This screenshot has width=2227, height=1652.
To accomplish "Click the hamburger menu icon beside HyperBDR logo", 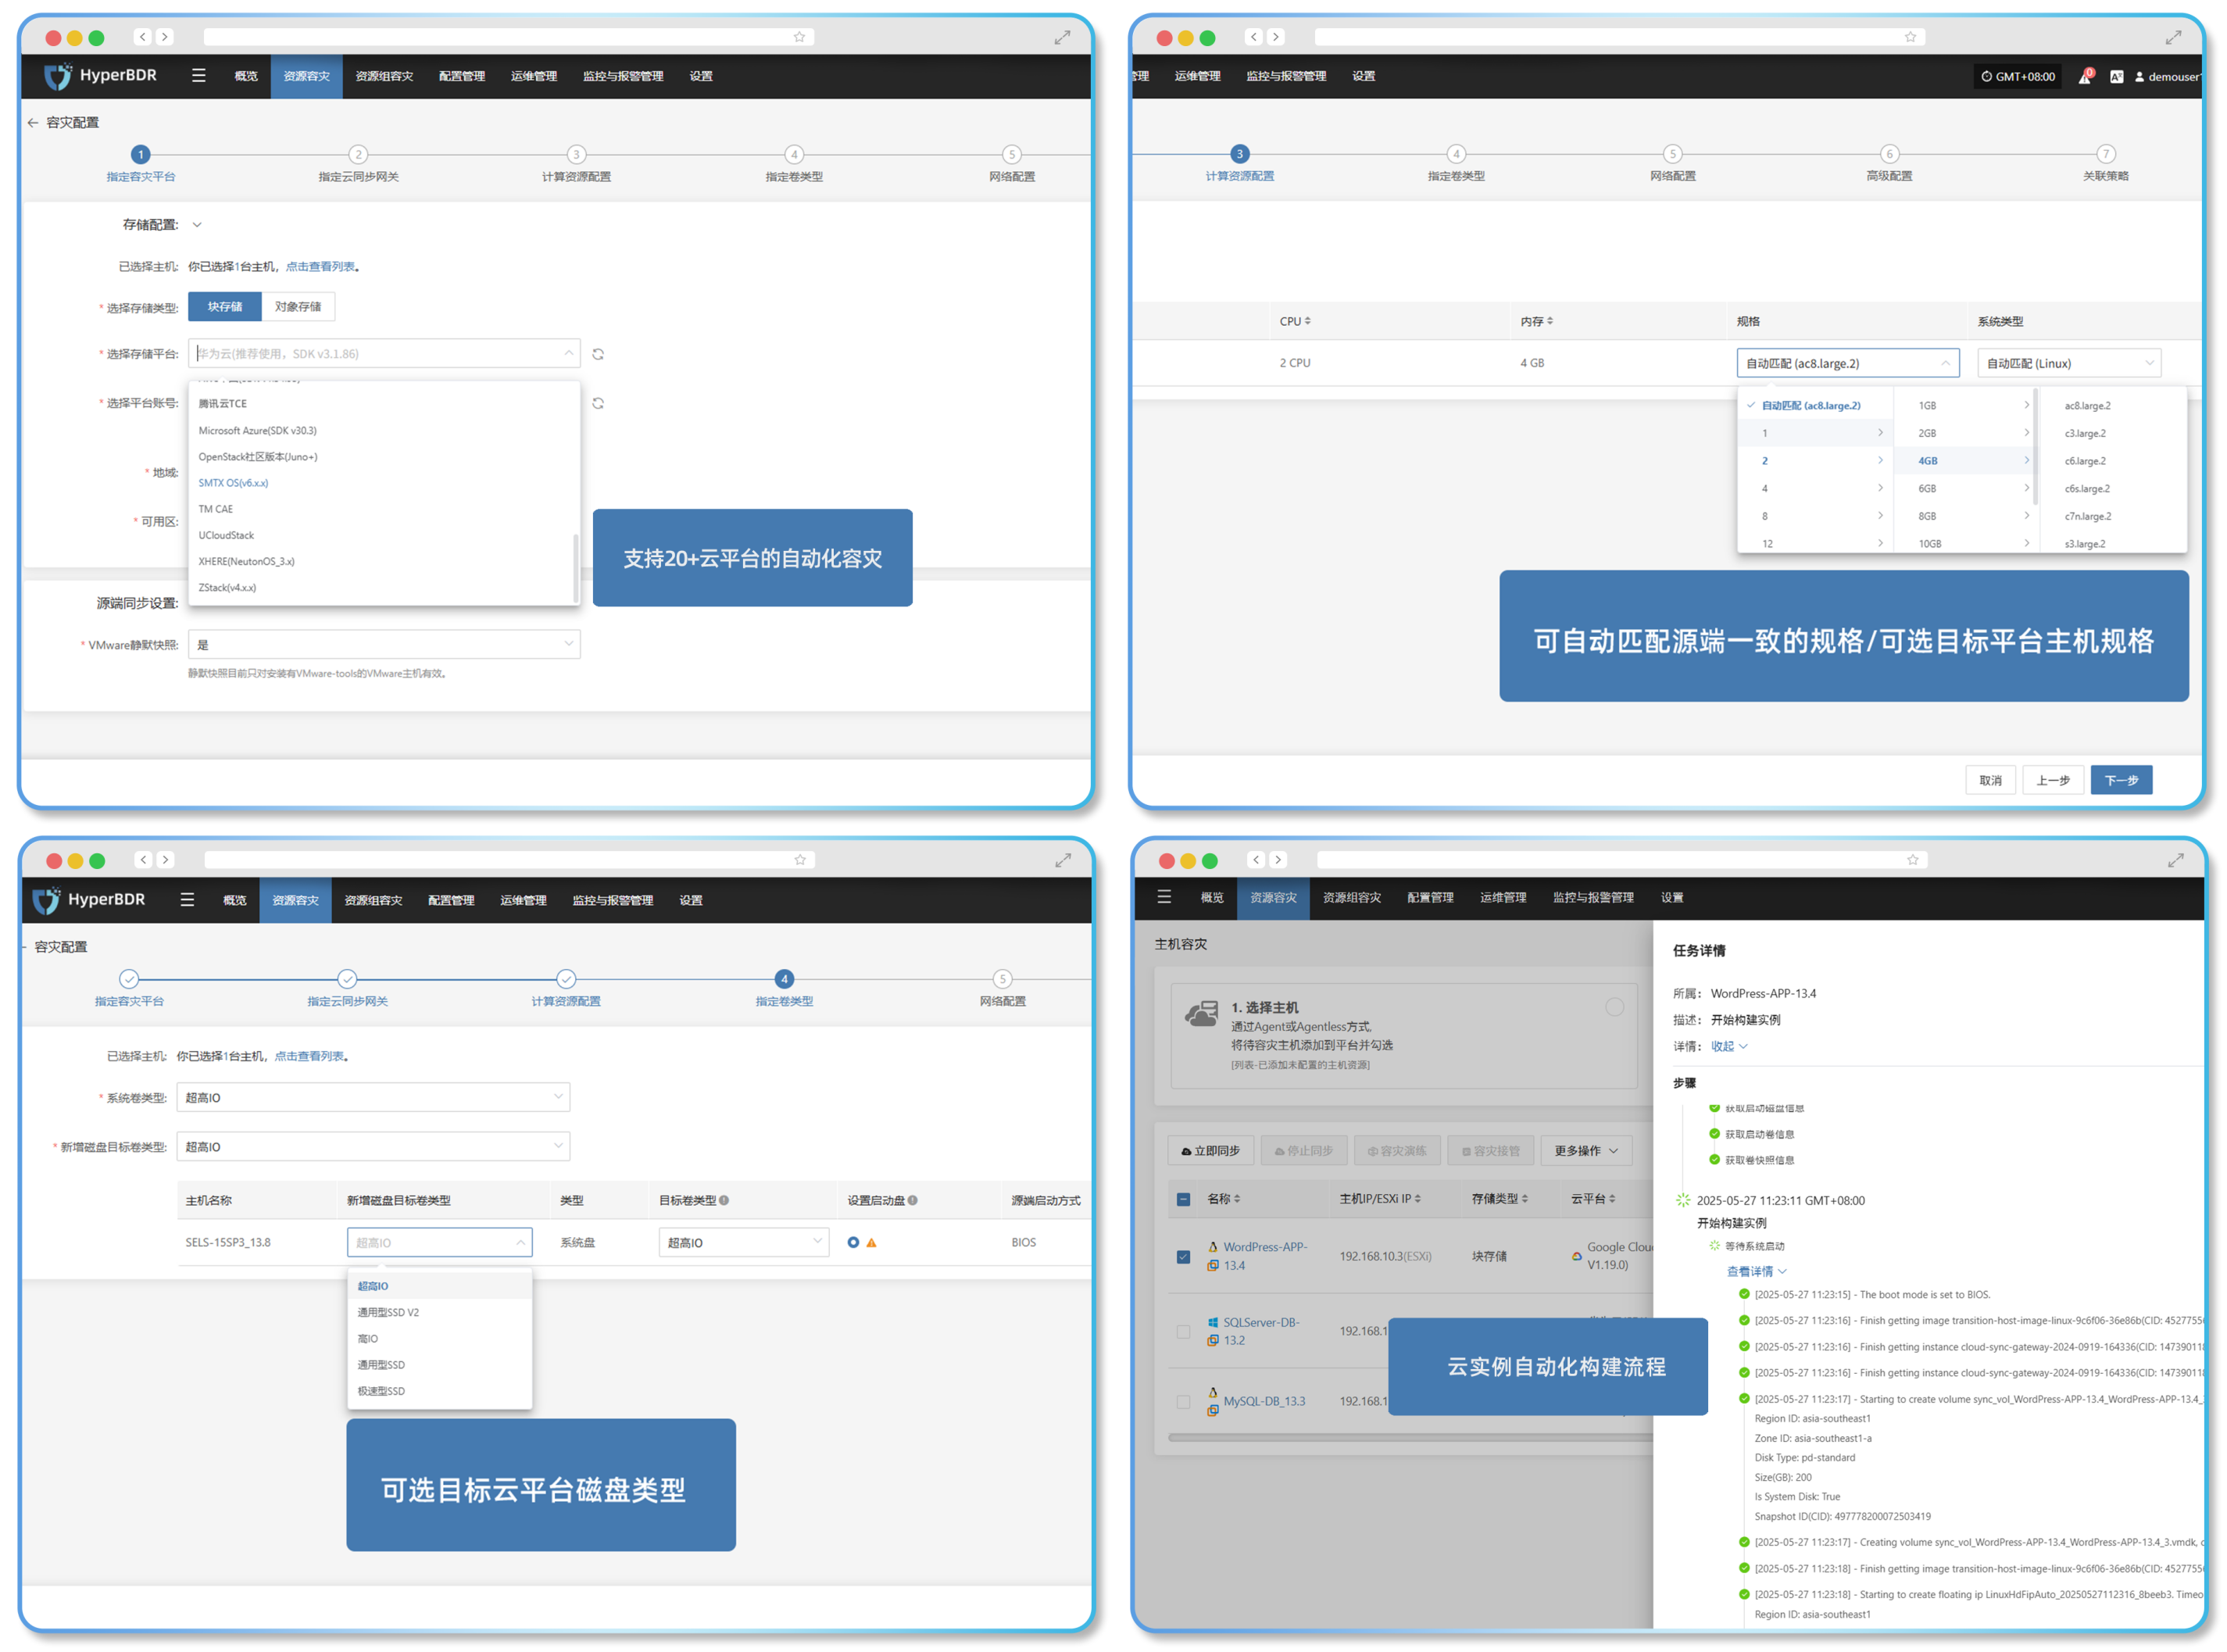I will [199, 76].
